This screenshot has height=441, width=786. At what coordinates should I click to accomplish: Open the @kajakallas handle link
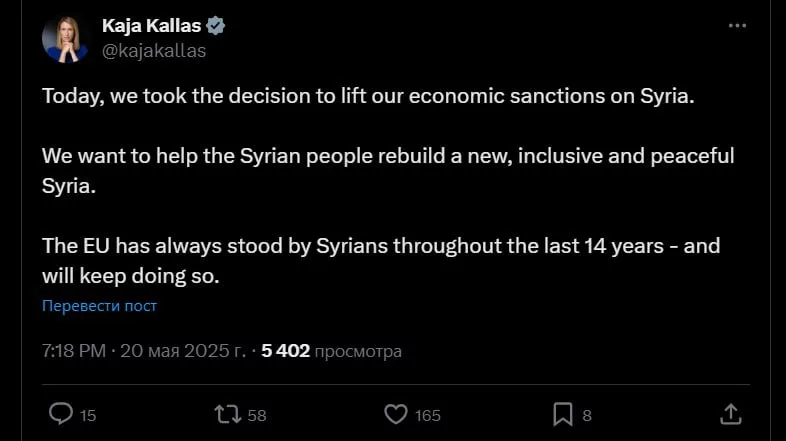click(154, 50)
